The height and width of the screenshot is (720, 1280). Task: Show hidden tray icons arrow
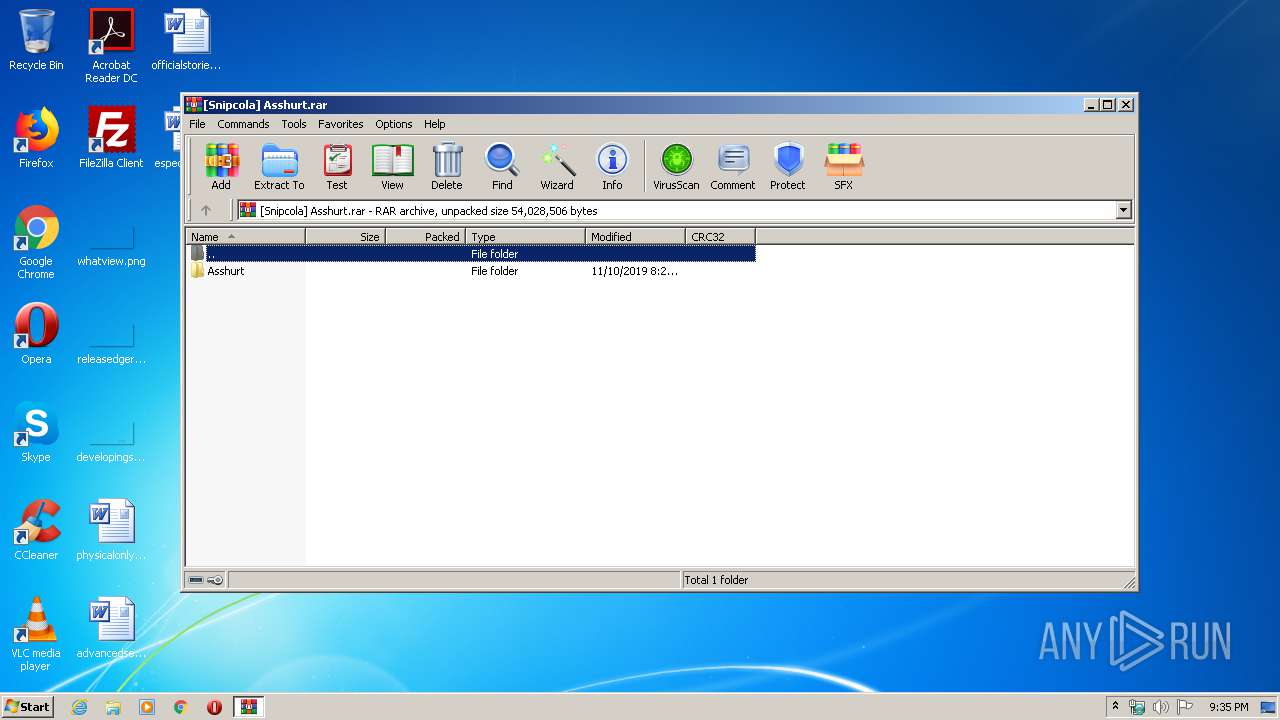click(x=1115, y=707)
